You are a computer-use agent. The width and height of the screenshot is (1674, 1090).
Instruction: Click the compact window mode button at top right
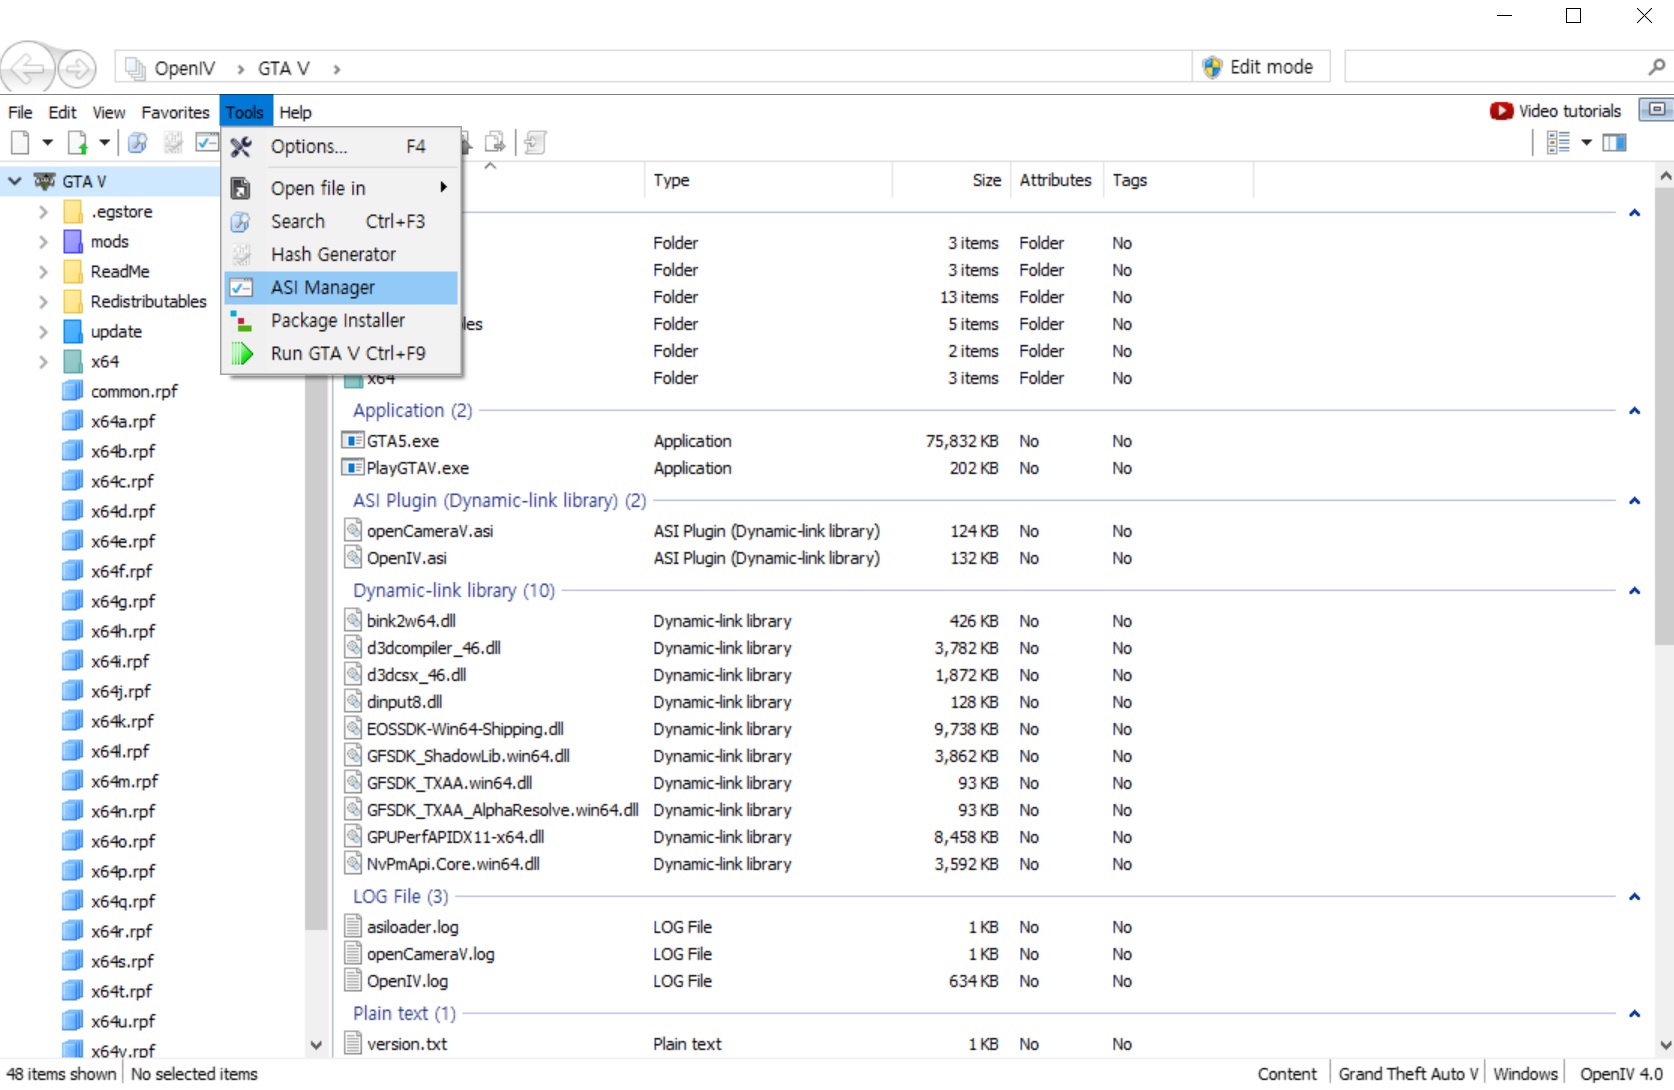pos(1656,109)
